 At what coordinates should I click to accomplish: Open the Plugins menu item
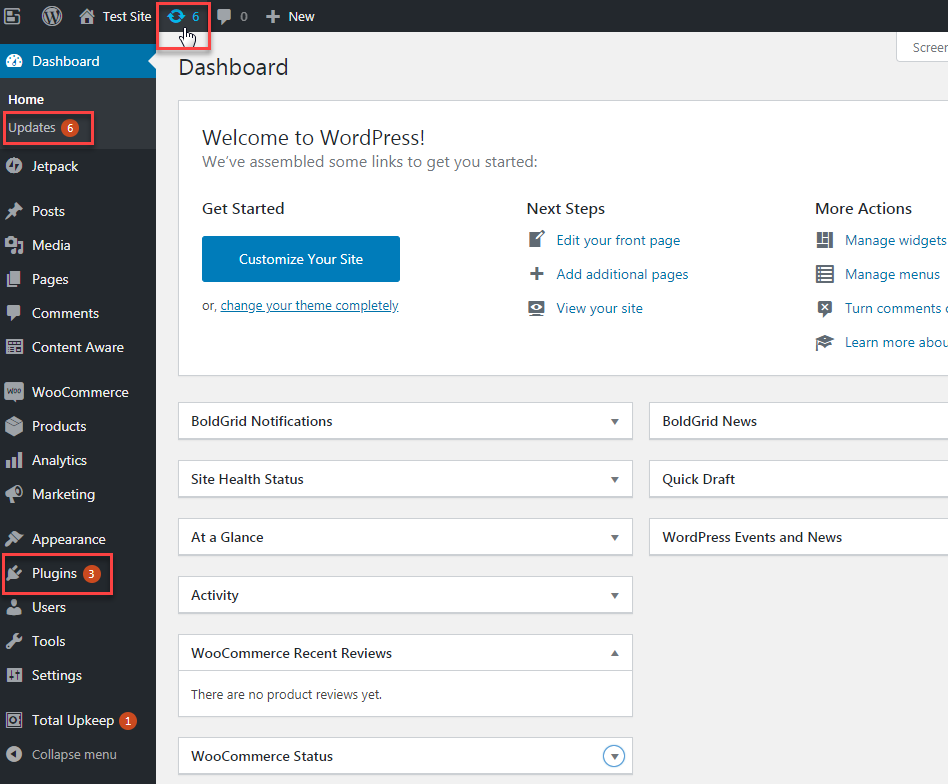[x=54, y=573]
